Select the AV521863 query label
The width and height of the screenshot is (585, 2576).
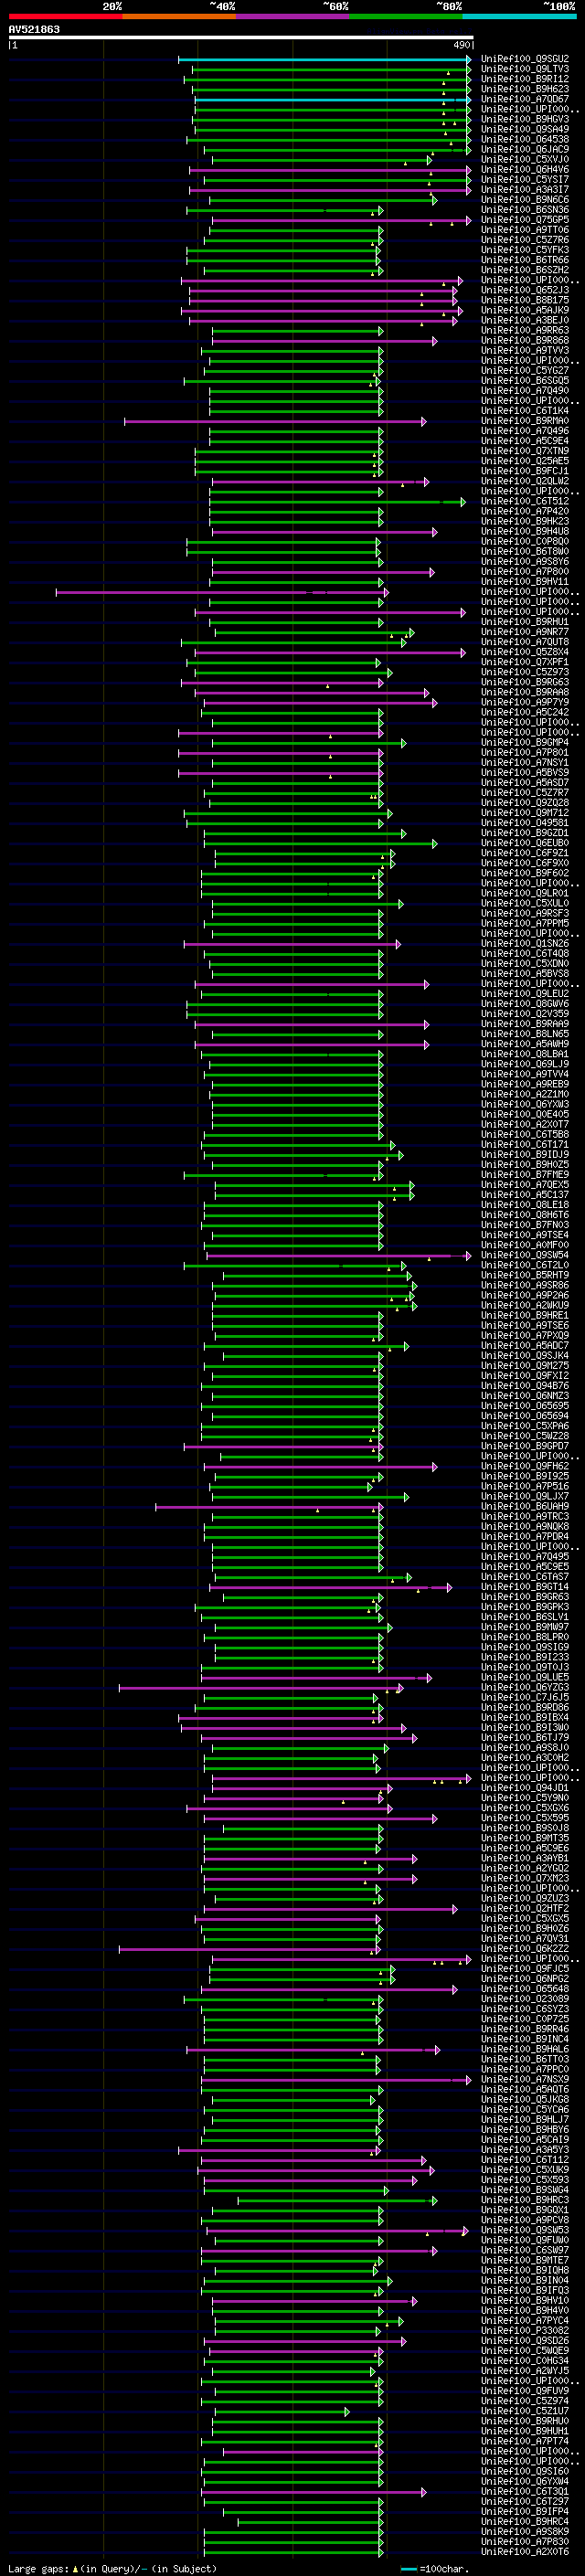(34, 29)
